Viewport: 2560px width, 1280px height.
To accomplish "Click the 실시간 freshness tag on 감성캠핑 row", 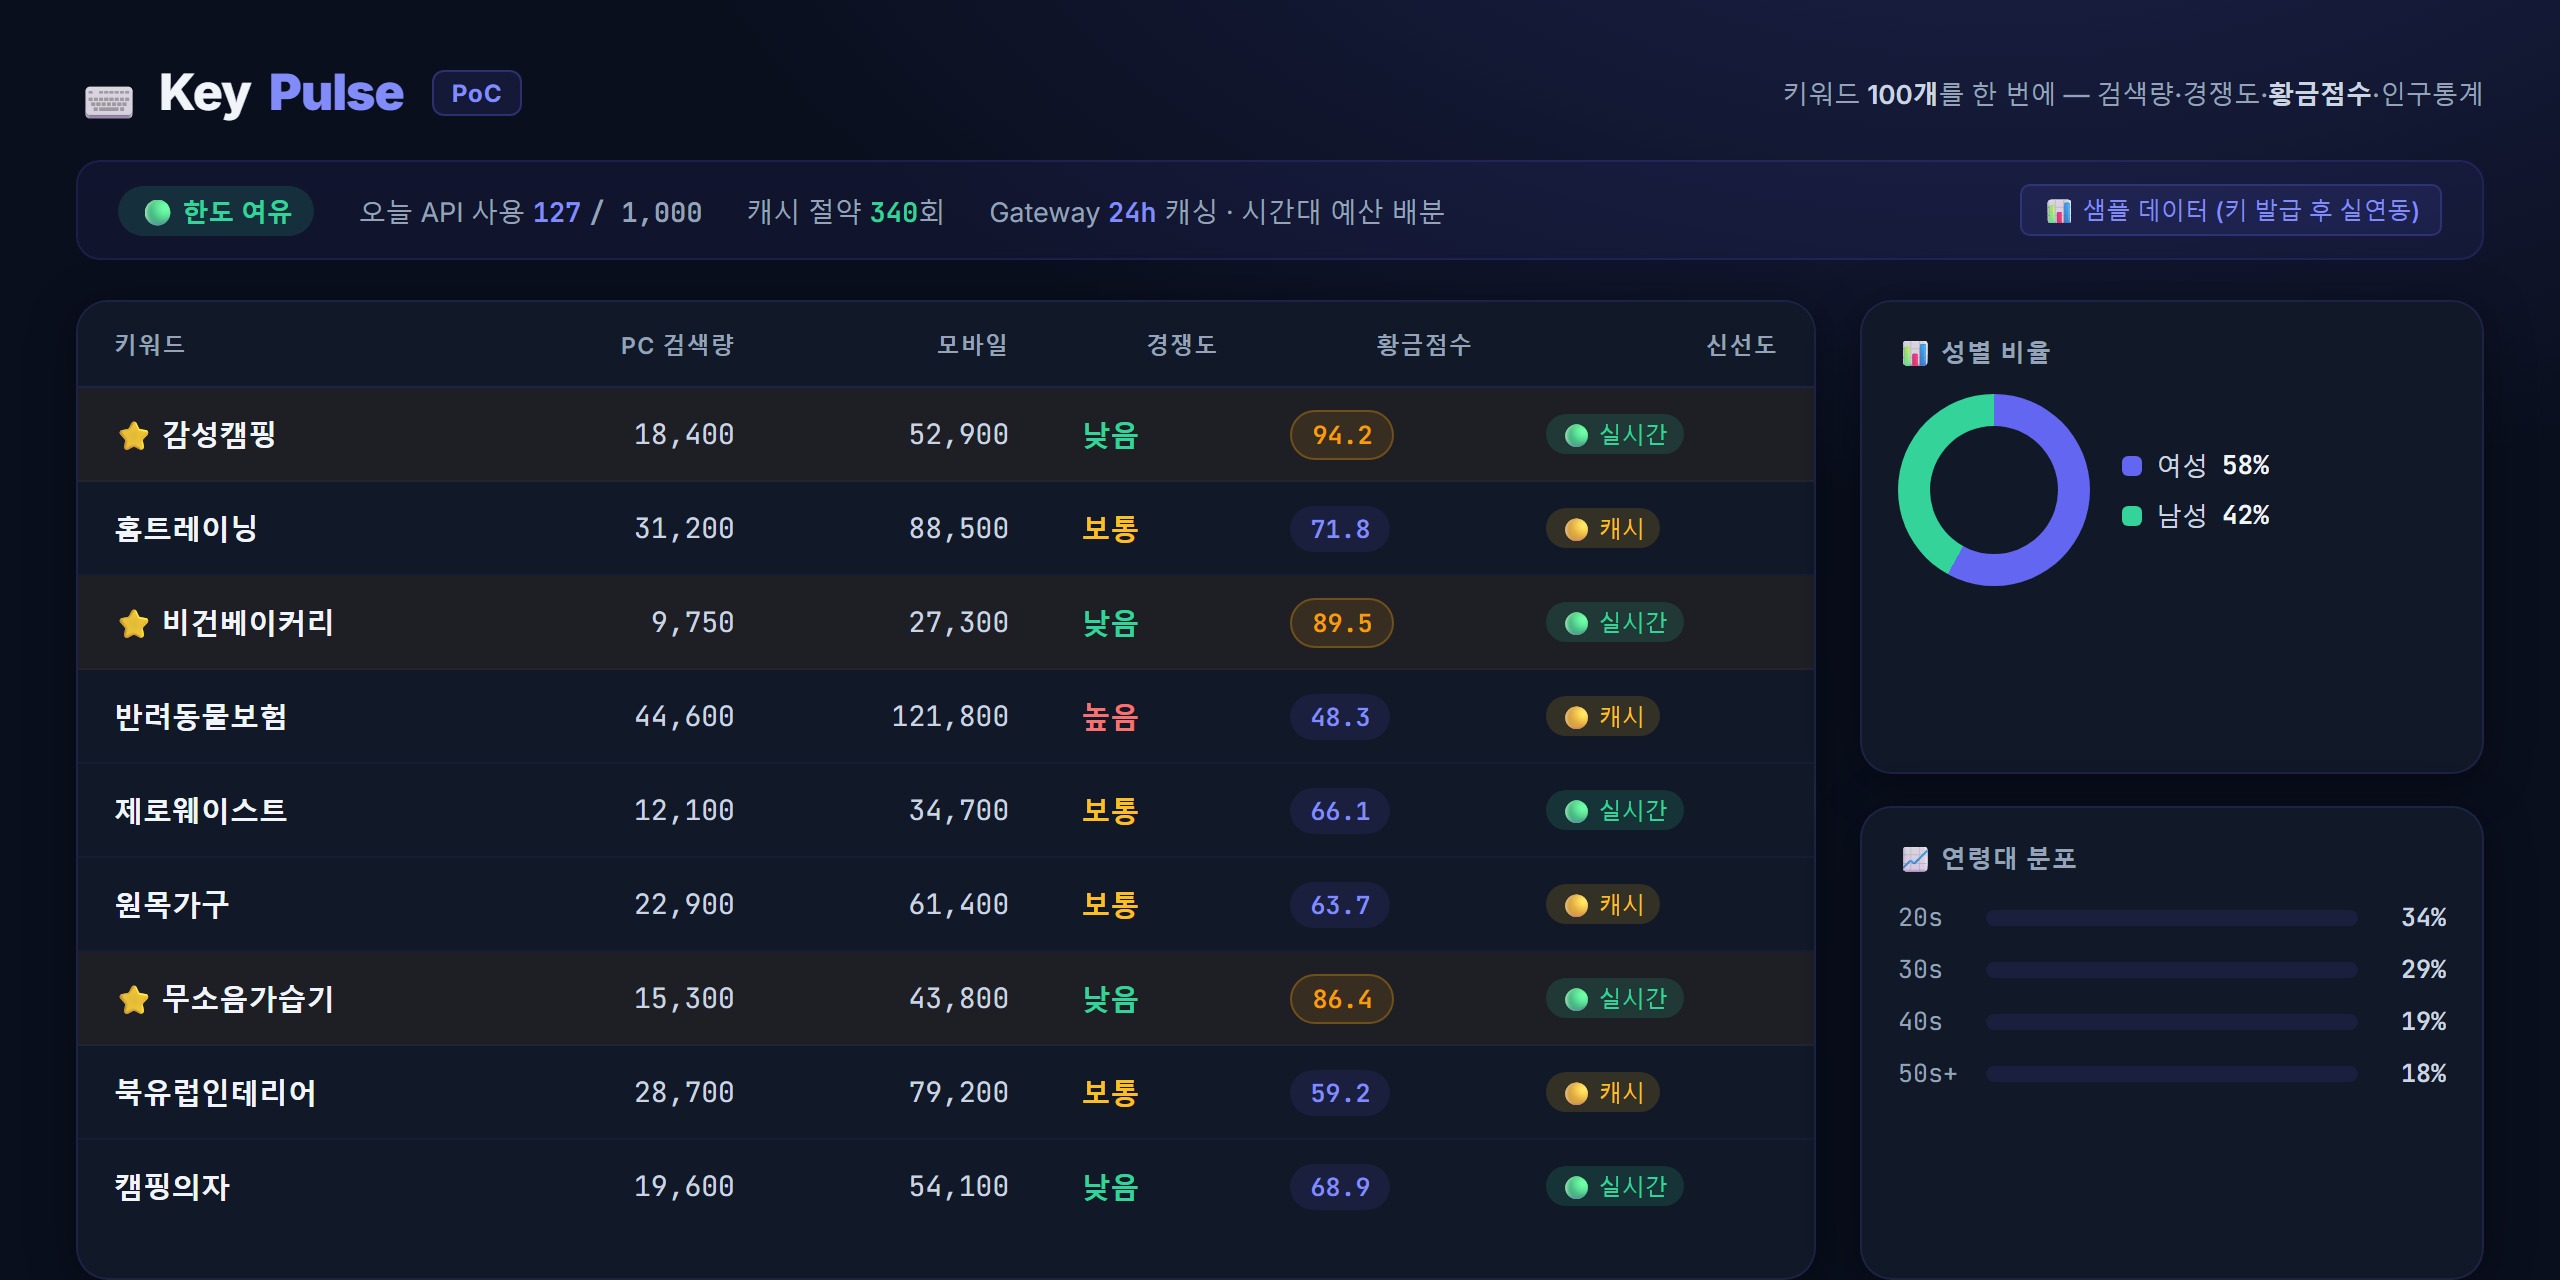I will pyautogui.click(x=1615, y=435).
